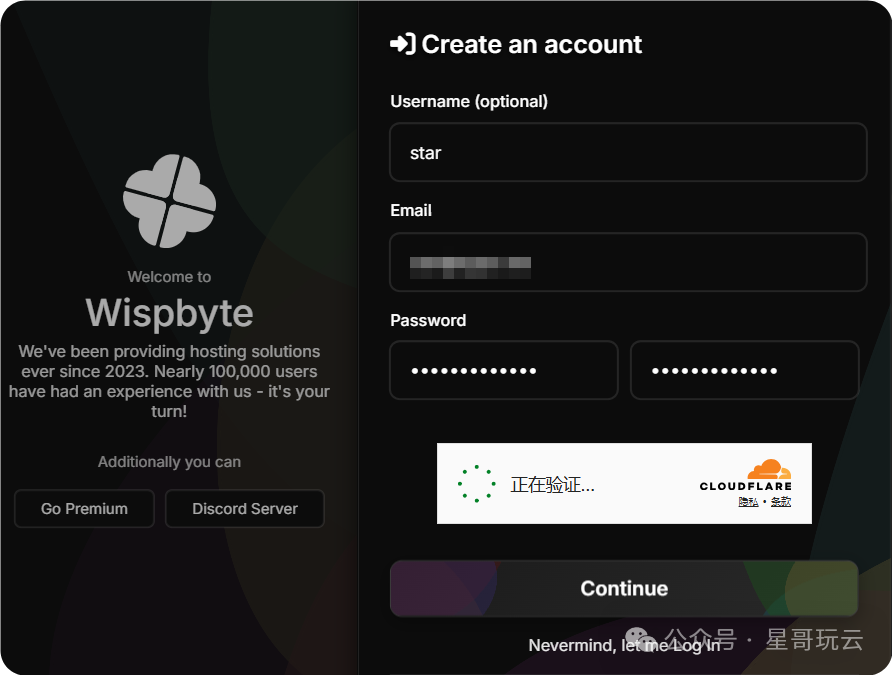892x675 pixels.
Task: Click the green verification spinner
Action: coord(476,484)
